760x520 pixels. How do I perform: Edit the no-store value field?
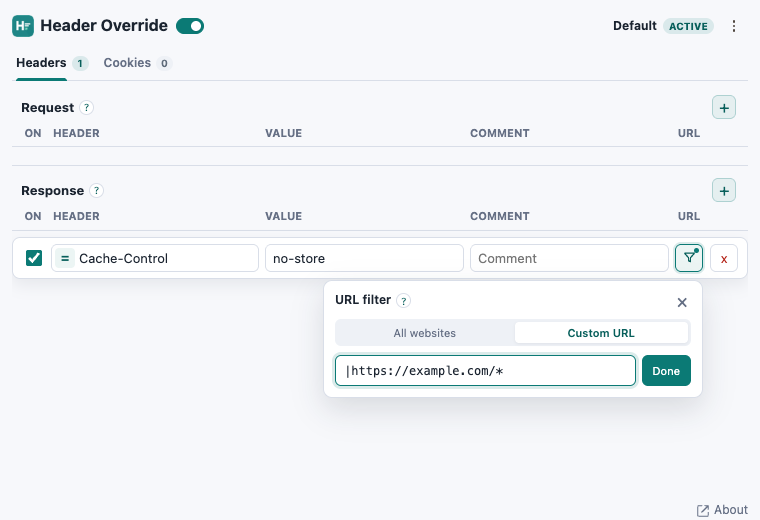pyautogui.click(x=364, y=258)
